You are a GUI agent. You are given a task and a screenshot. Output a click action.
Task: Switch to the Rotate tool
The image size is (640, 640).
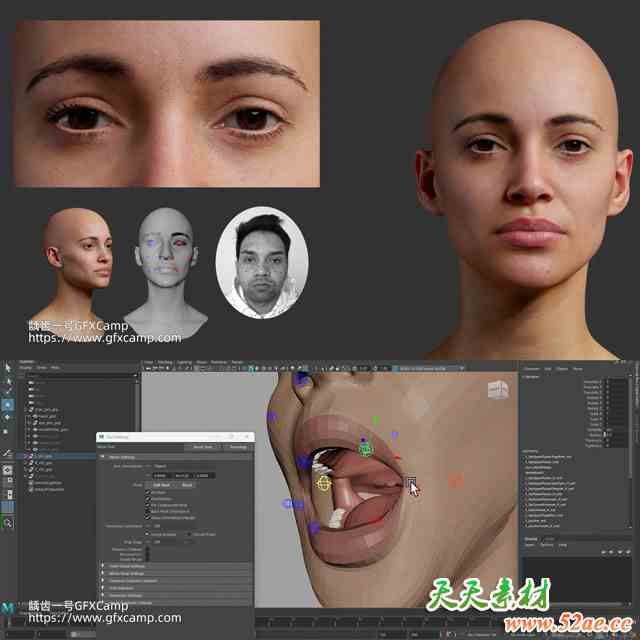coord(7,418)
